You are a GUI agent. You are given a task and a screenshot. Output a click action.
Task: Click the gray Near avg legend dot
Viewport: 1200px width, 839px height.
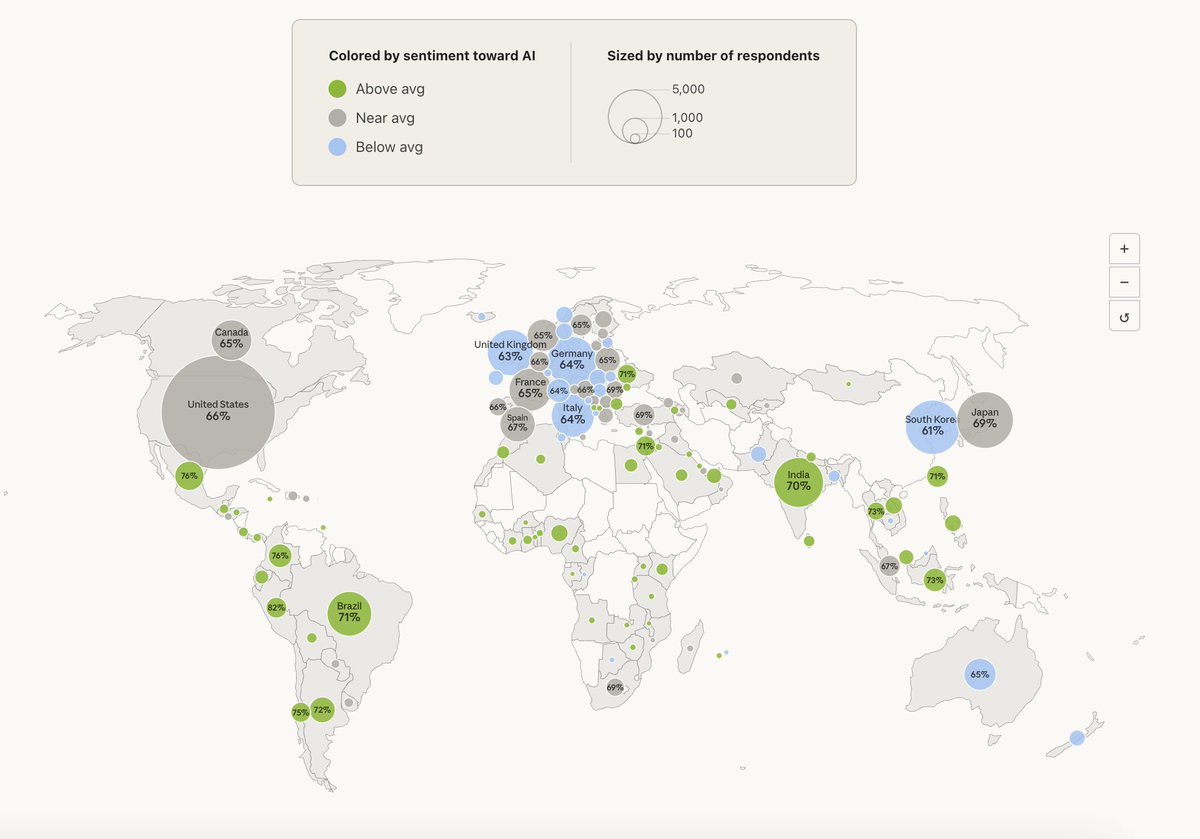(x=338, y=118)
